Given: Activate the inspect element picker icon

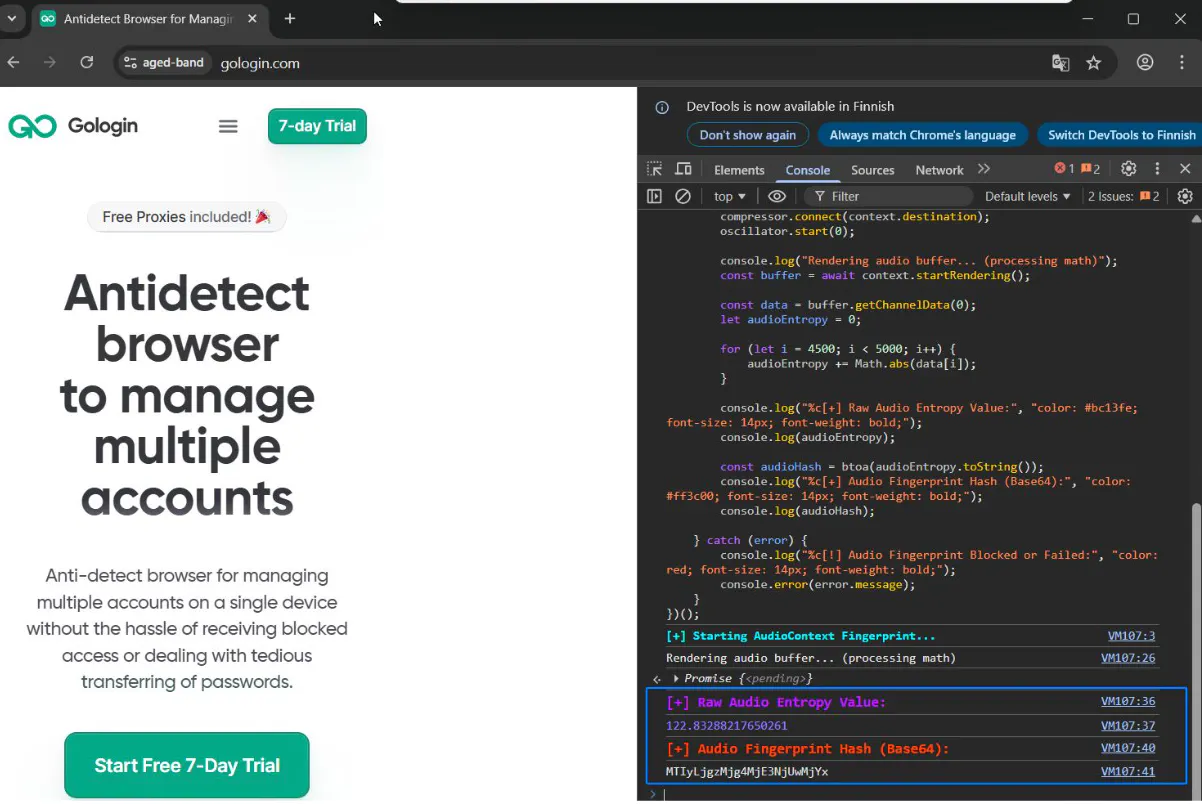Looking at the screenshot, I should coord(654,169).
